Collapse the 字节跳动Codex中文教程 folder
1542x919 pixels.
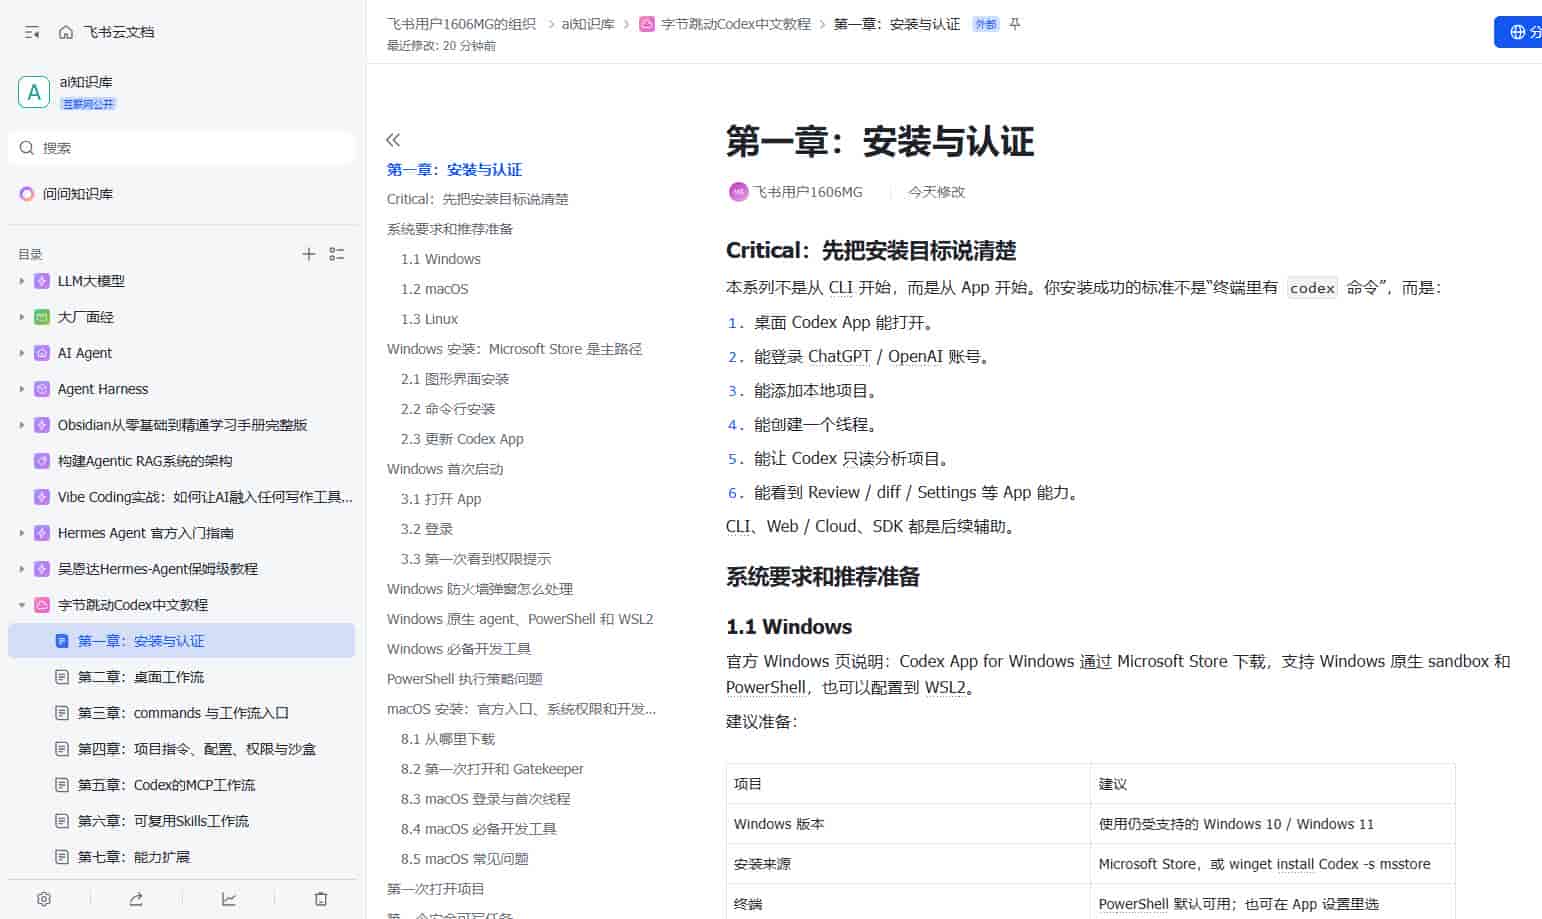tap(22, 606)
